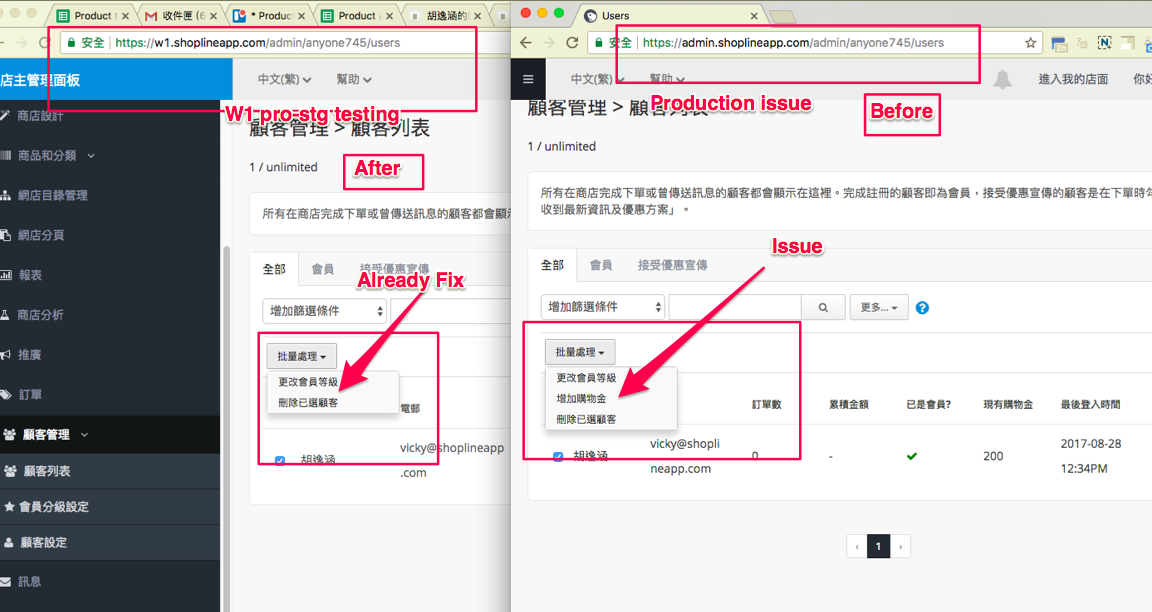Go to previous page with ‹ pagination button
Image resolution: width=1152 pixels, height=612 pixels.
click(856, 547)
